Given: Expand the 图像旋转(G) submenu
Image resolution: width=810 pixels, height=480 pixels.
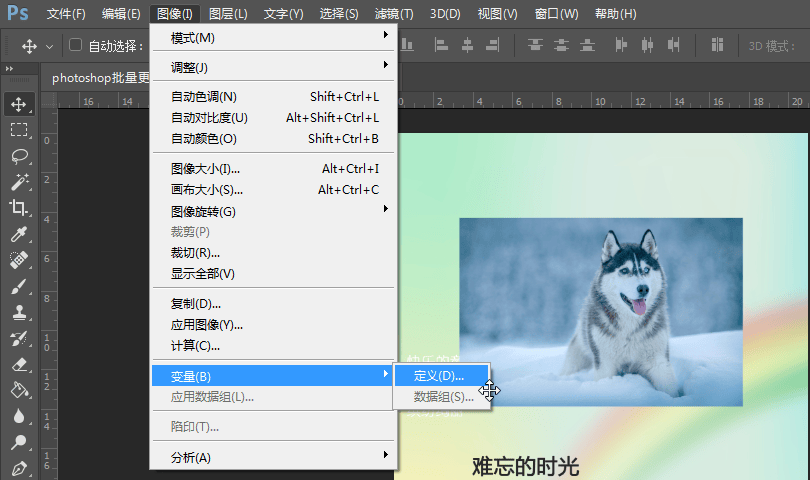Looking at the screenshot, I should coord(274,211).
